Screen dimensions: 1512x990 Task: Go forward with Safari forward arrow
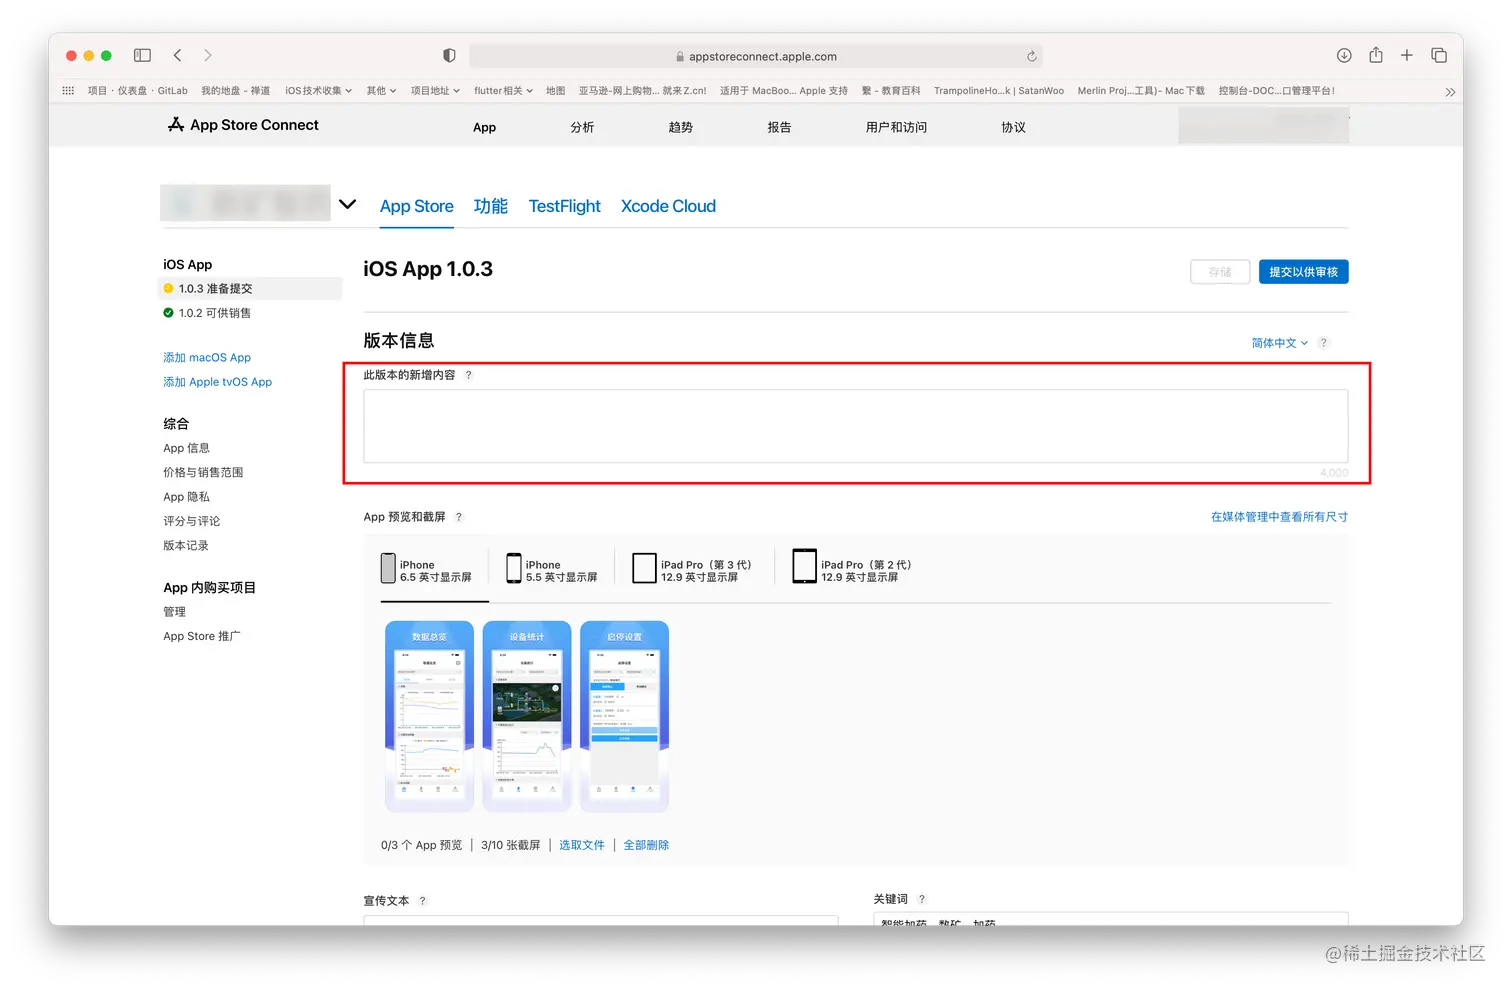coord(208,55)
